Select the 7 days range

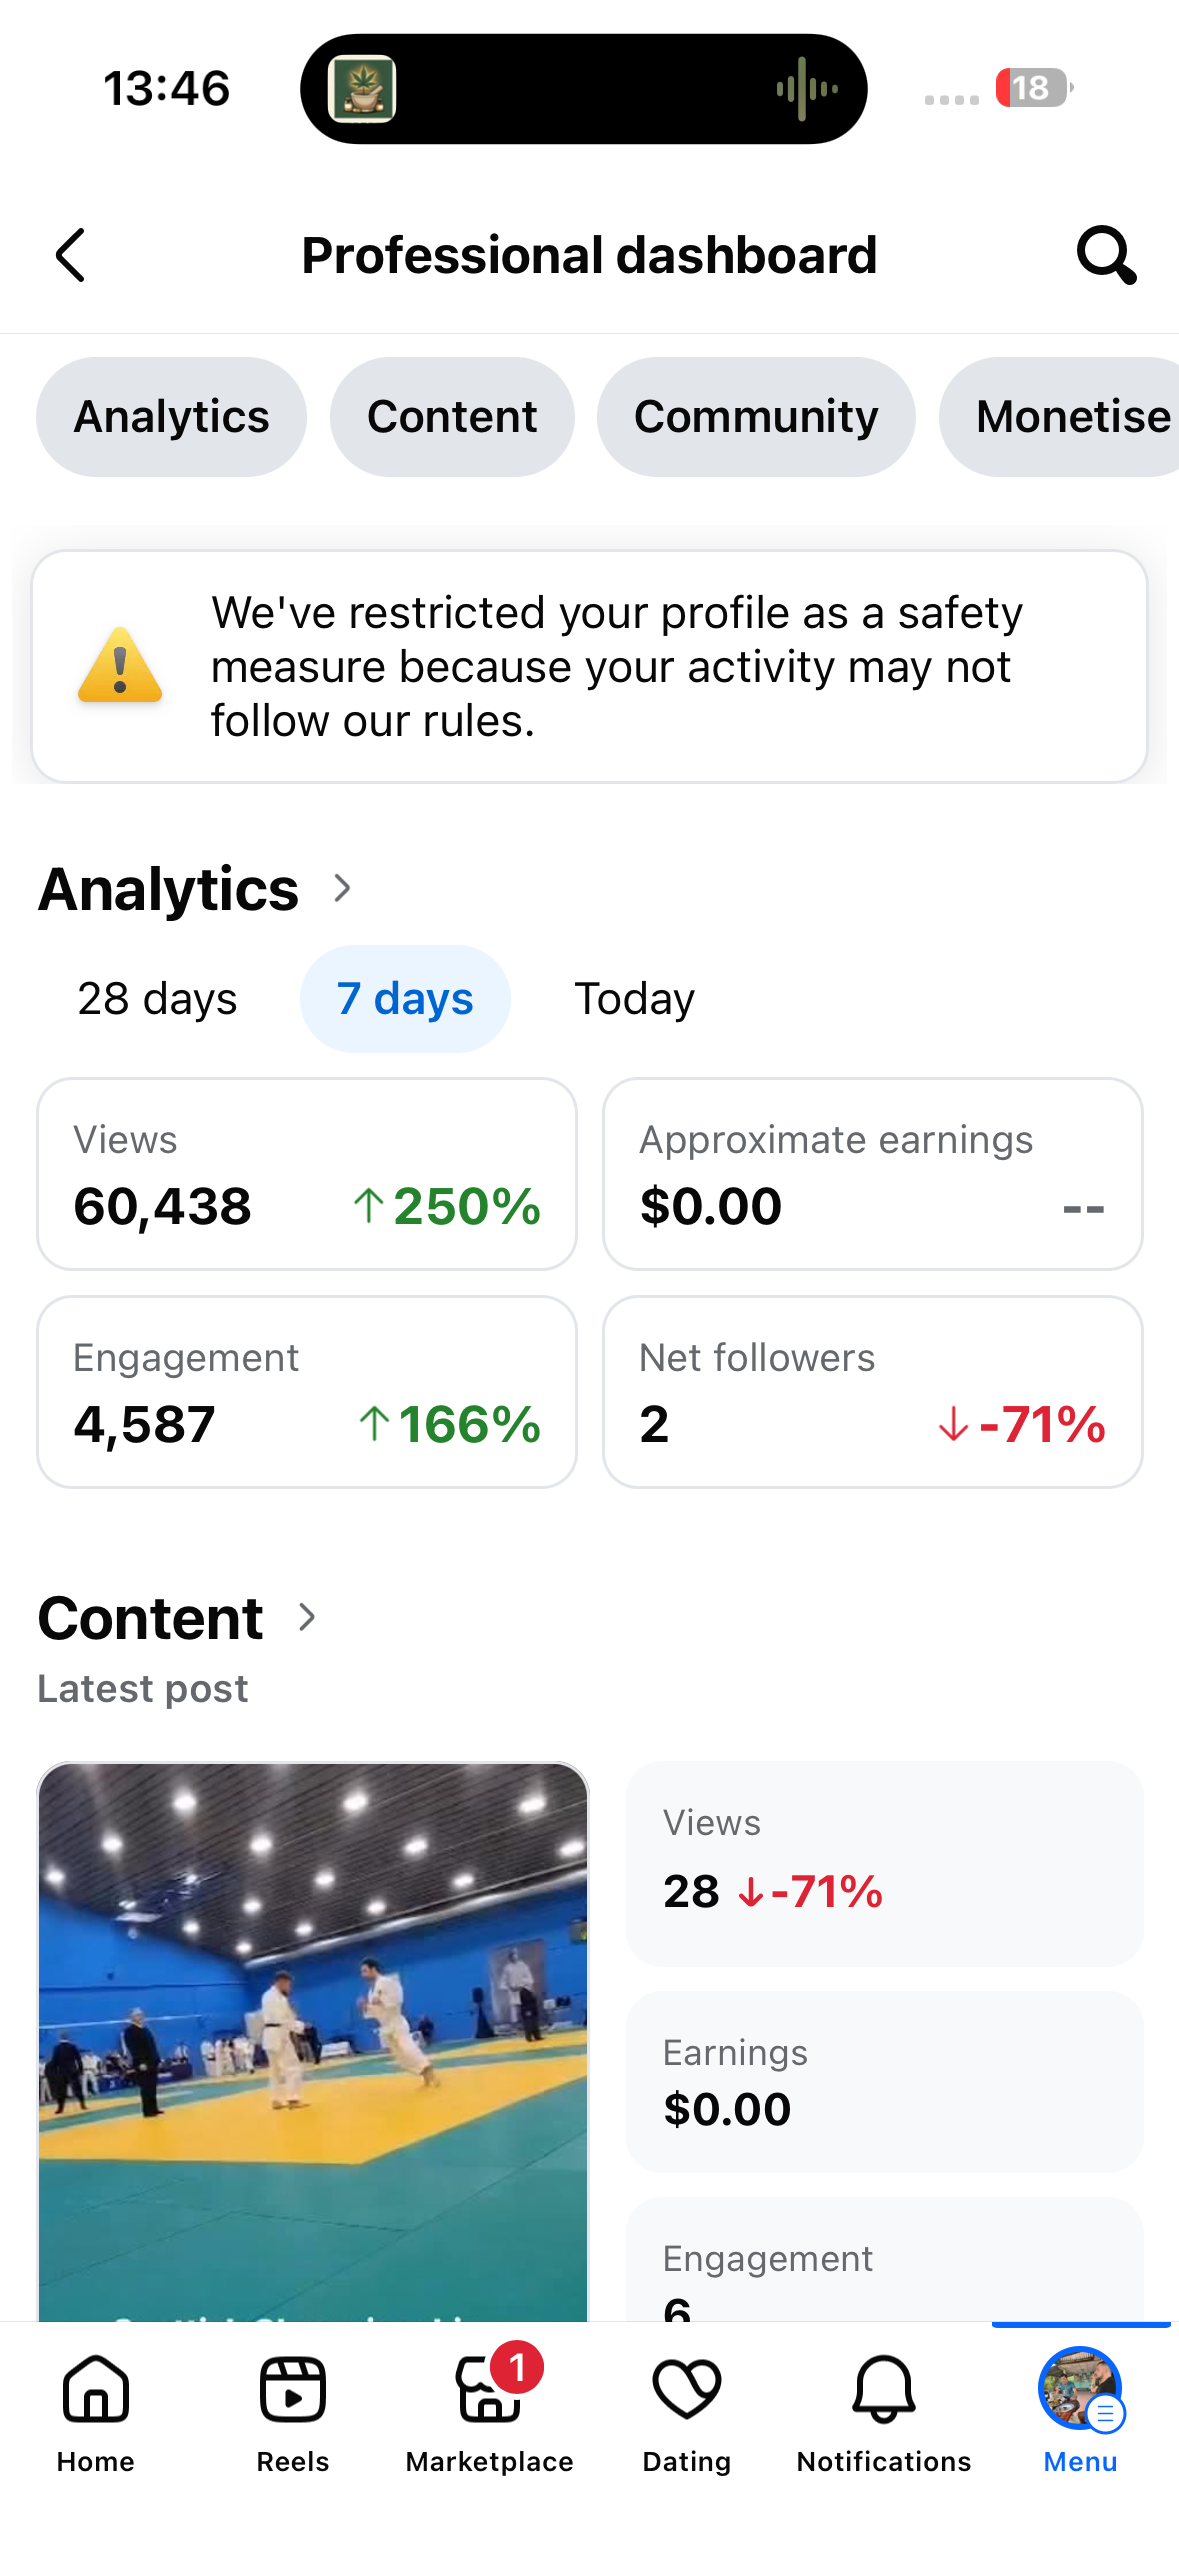(405, 998)
